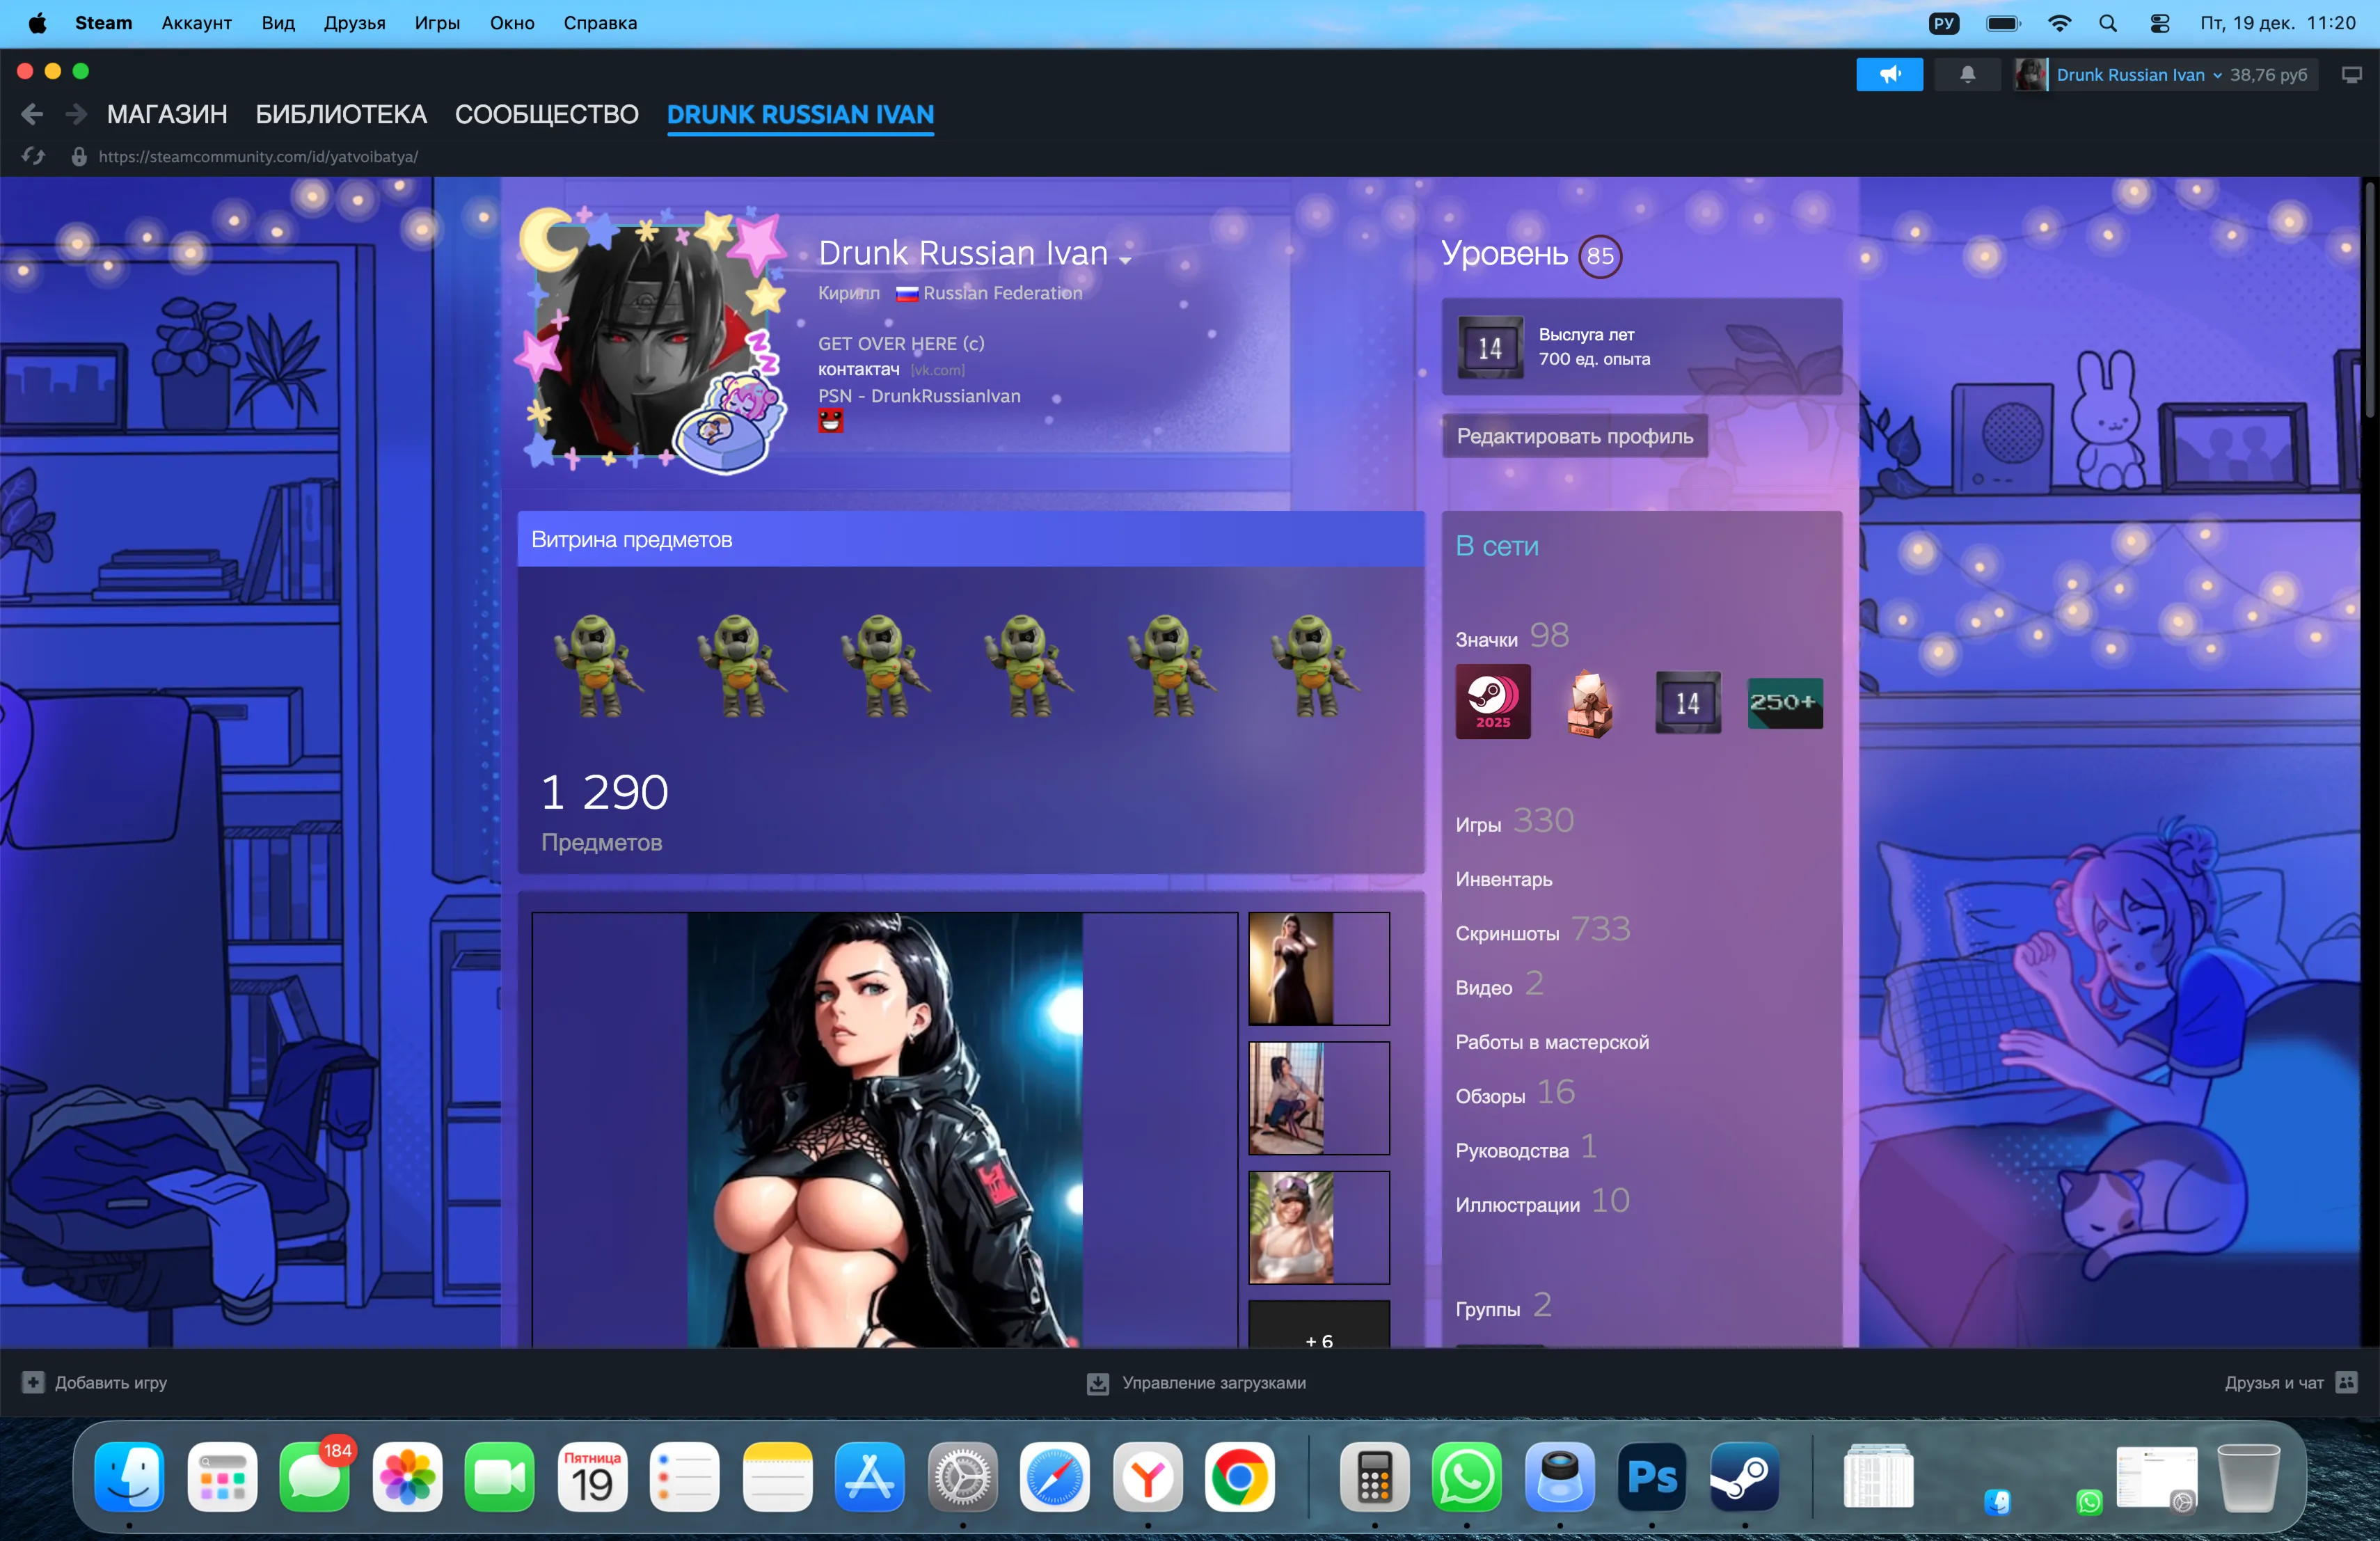Go forward with the right arrow icon

76,114
